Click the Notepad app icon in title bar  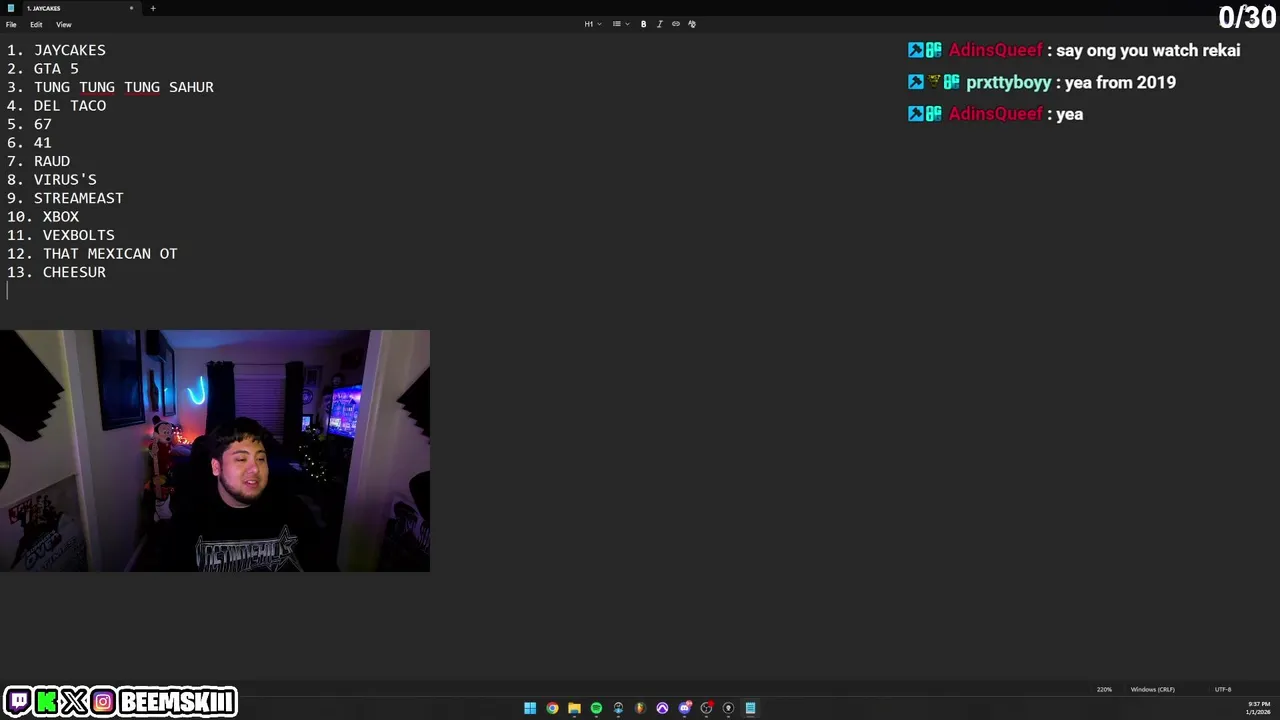coord(11,8)
